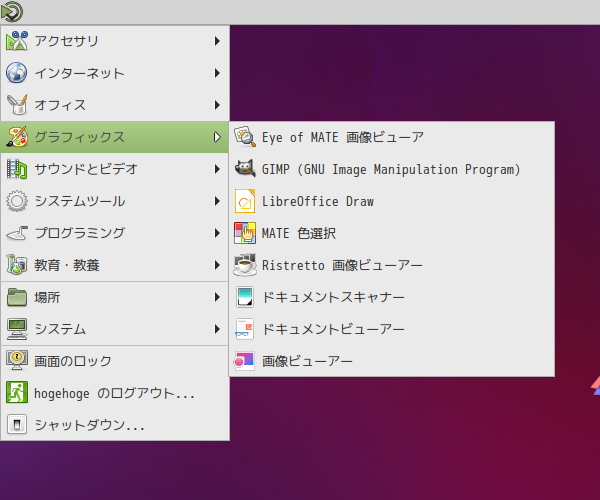This screenshot has height=500, width=600.
Task: Expand the 場所 submenu arrow
Action: pos(217,297)
